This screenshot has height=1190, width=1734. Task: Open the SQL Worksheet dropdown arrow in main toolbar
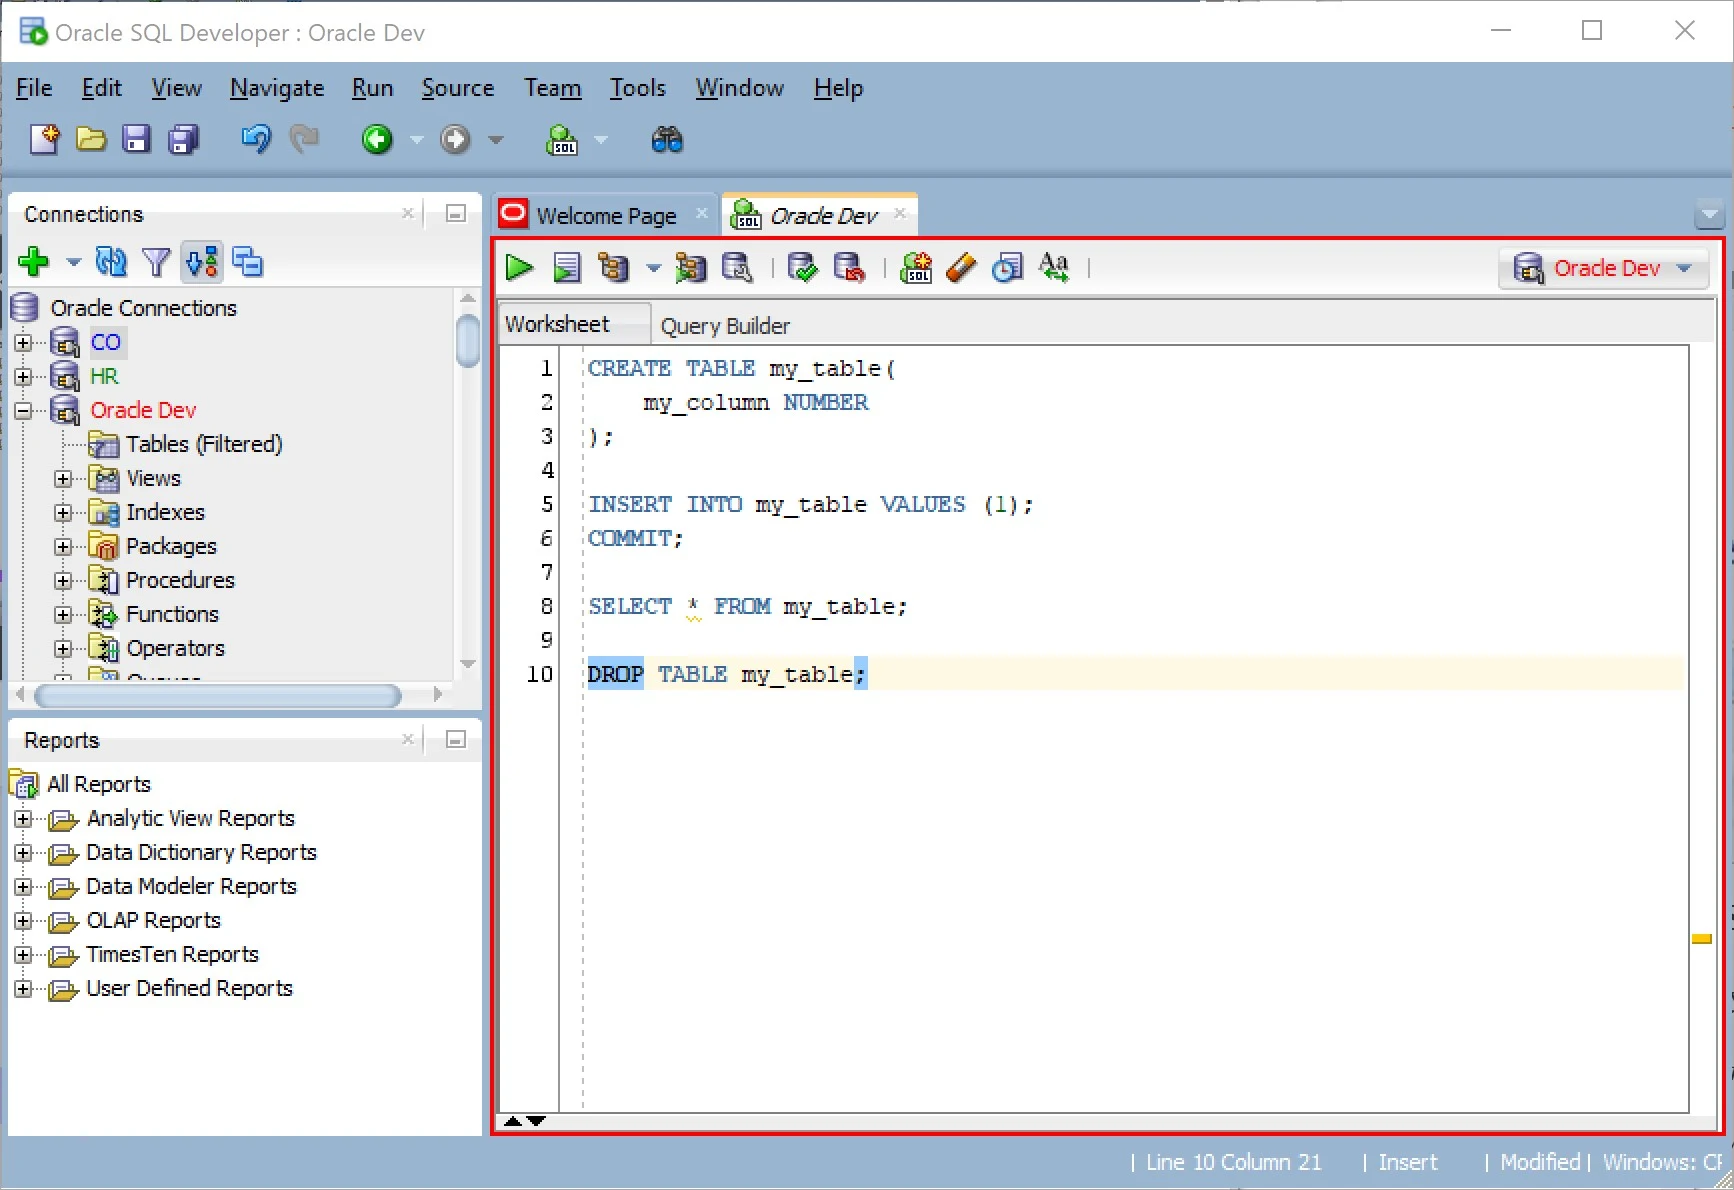pyautogui.click(x=601, y=140)
